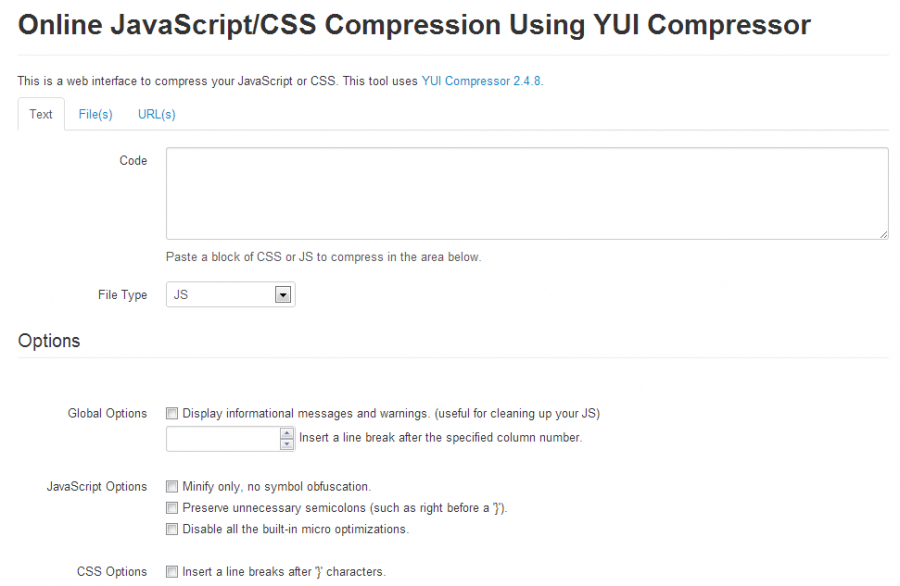Click the Display informational messages label text
Screen dimensions: 900x586
[x=391, y=413]
